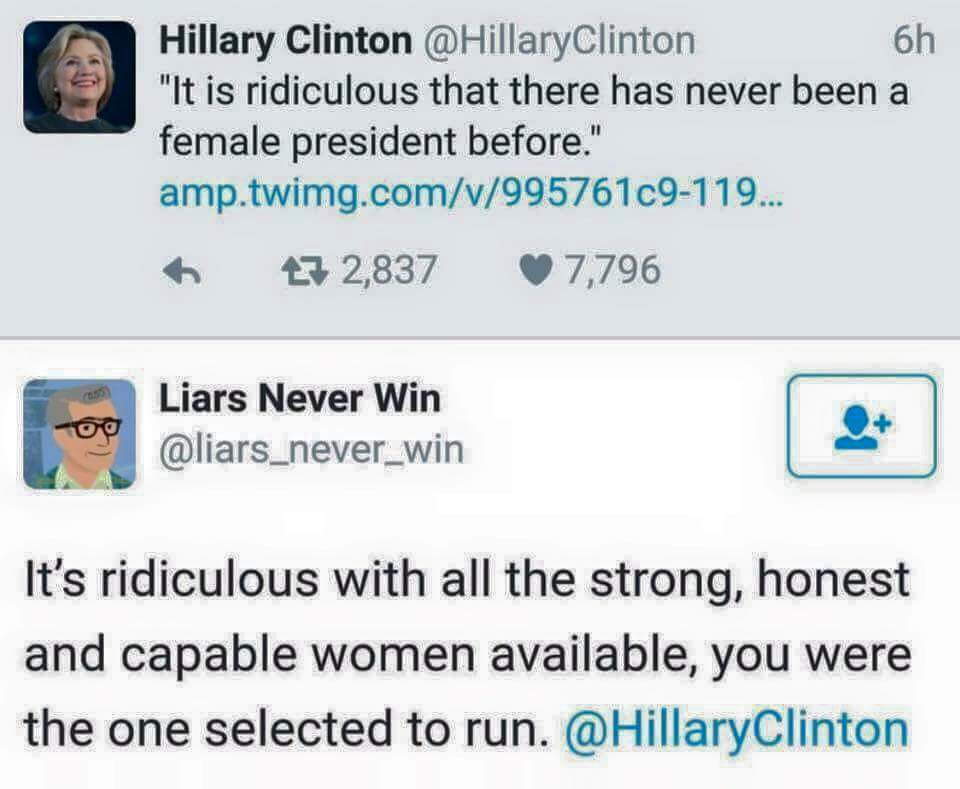Click the @HillaryClinton handle beside the name
The width and height of the screenshot is (960, 789).
(559, 41)
